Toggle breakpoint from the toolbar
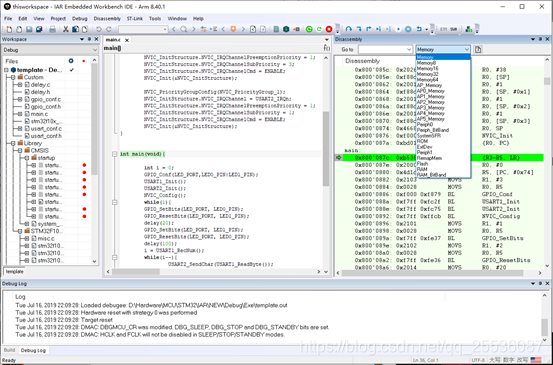 pyautogui.click(x=296, y=29)
